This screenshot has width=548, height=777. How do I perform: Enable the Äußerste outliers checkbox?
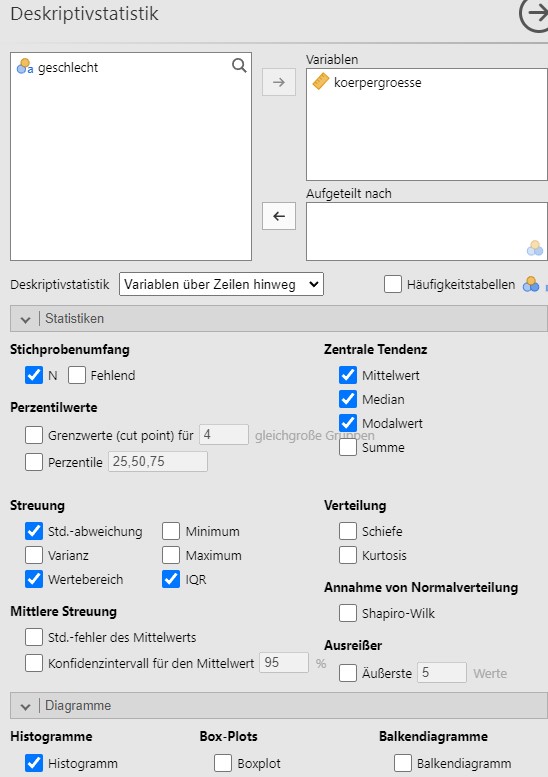[348, 673]
